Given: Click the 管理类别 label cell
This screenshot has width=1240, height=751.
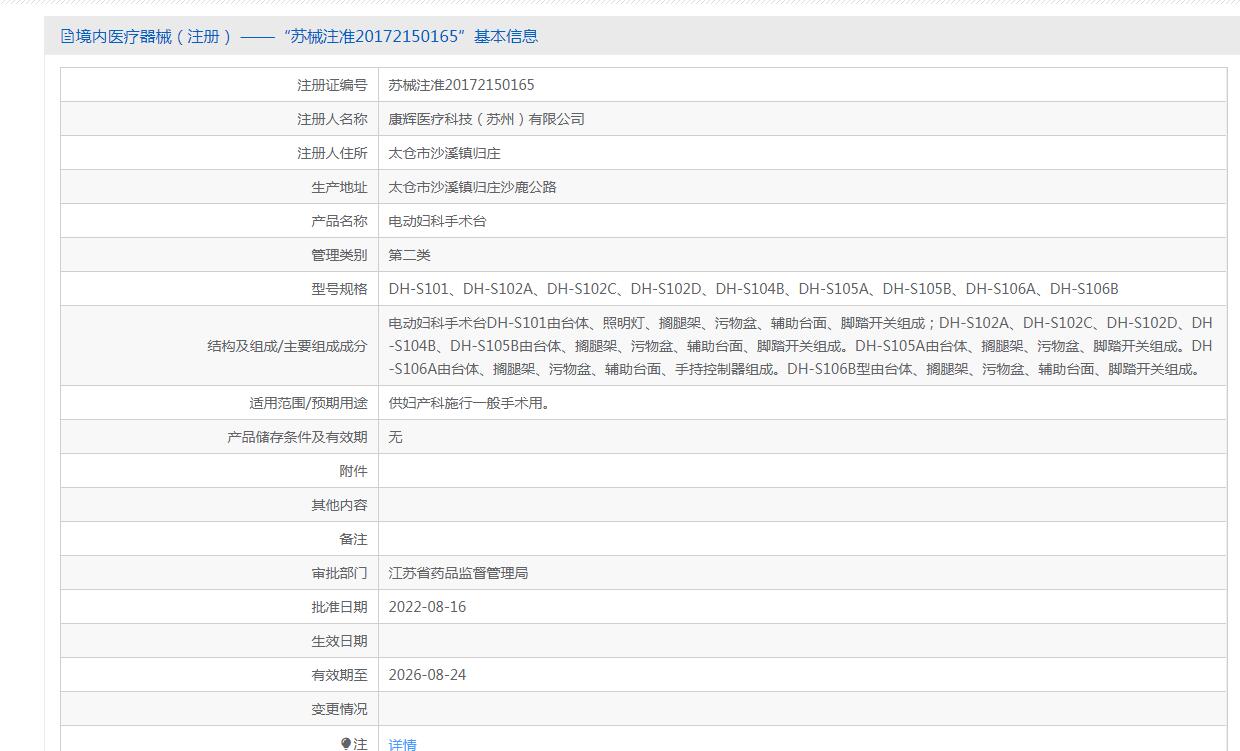Looking at the screenshot, I should [220, 255].
